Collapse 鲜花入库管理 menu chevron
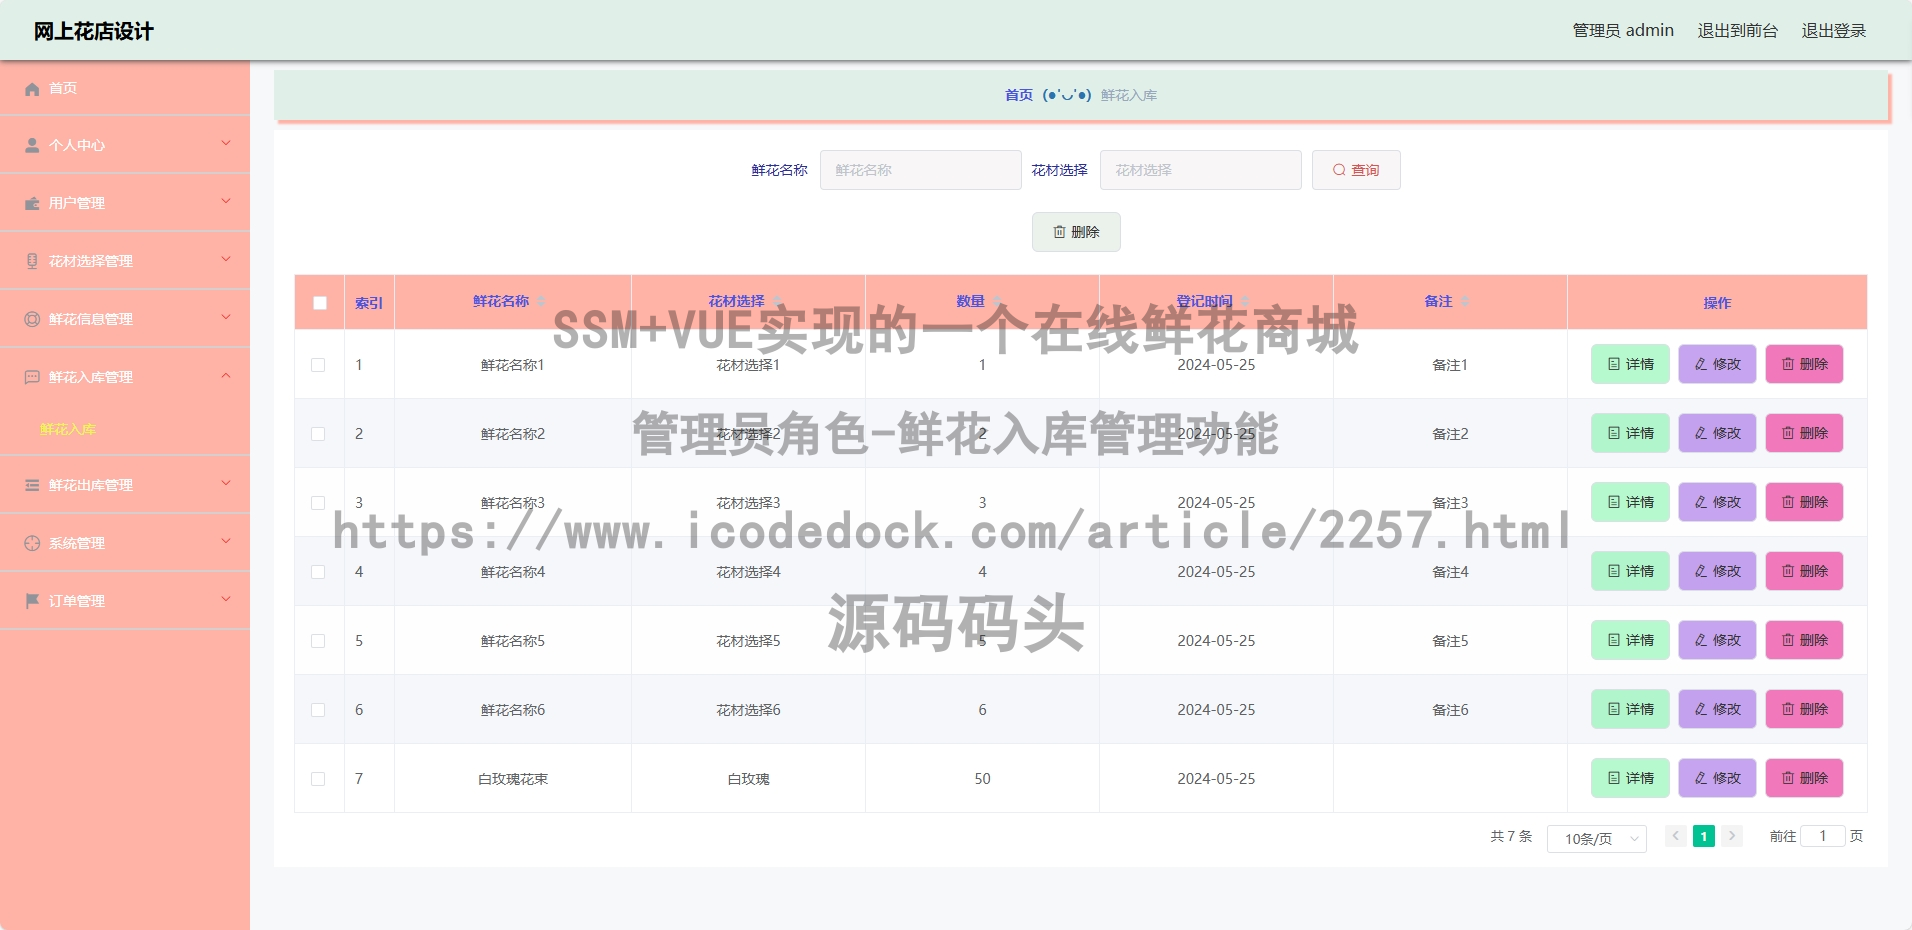This screenshot has width=1912, height=930. [226, 376]
